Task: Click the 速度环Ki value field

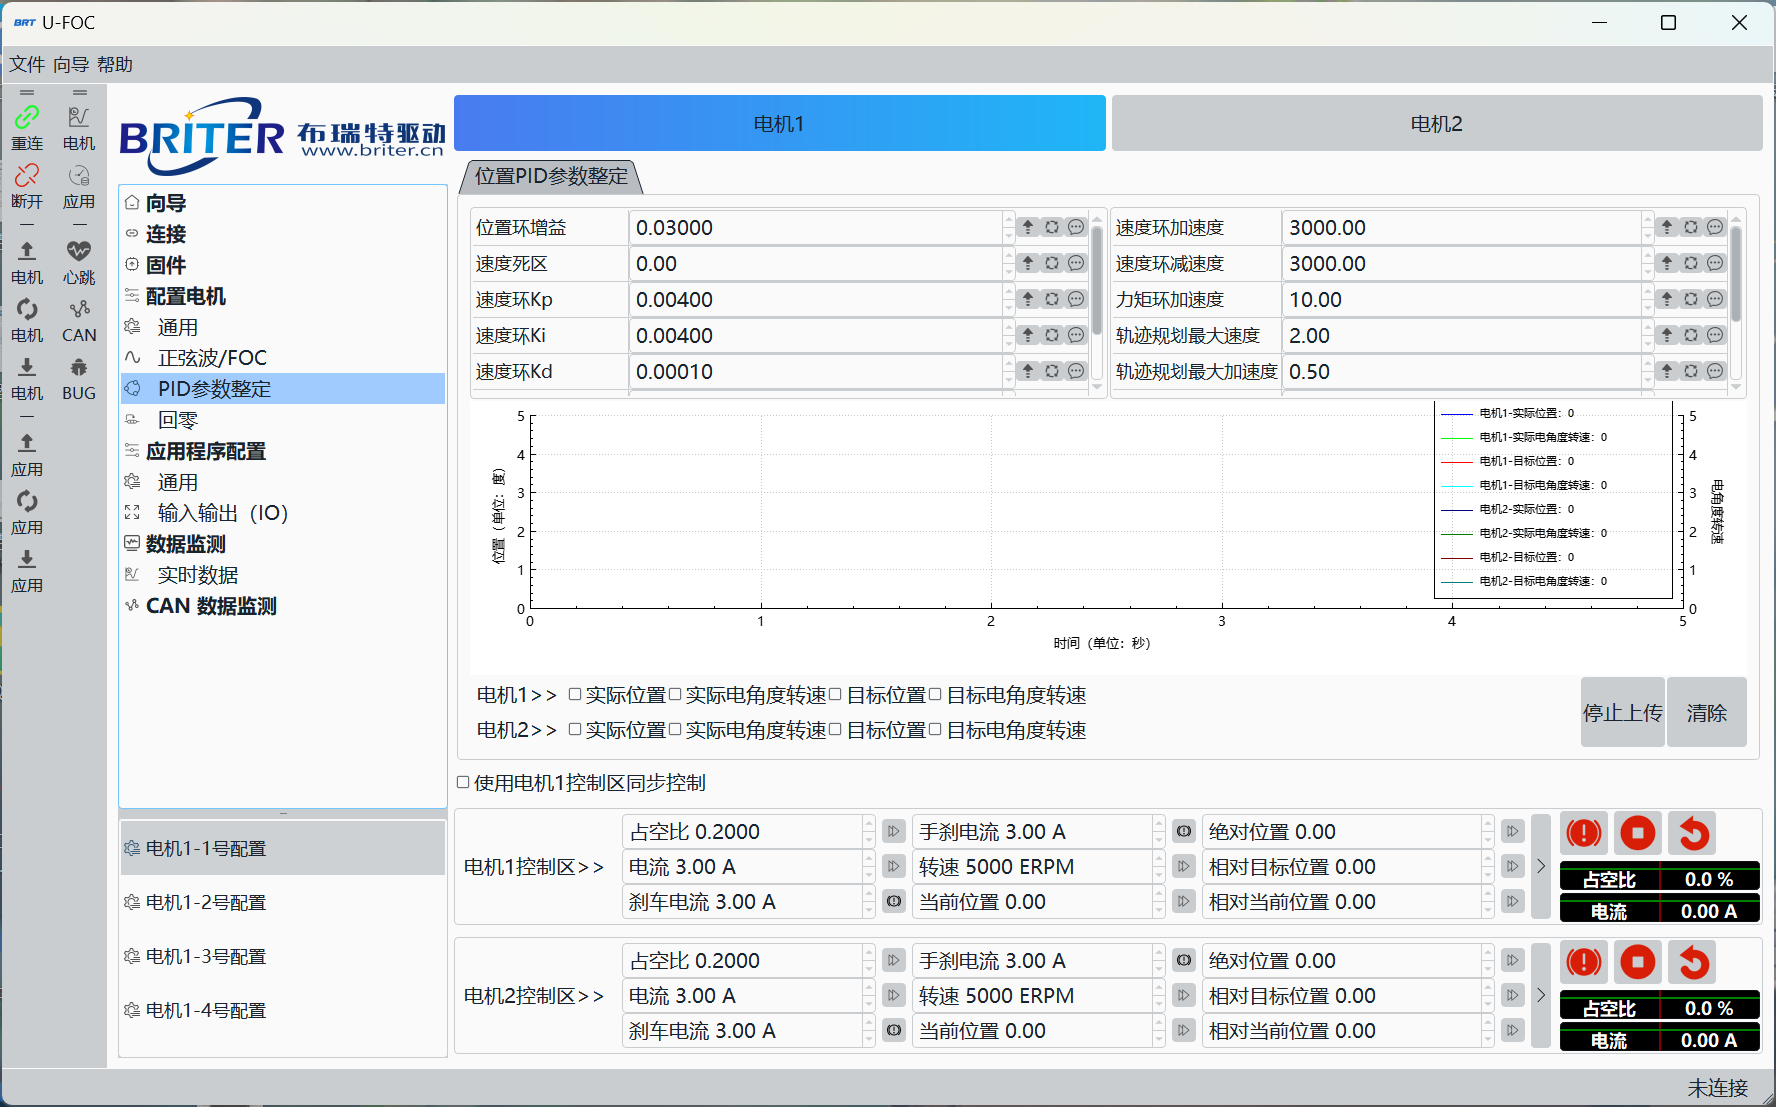Action: coord(815,335)
